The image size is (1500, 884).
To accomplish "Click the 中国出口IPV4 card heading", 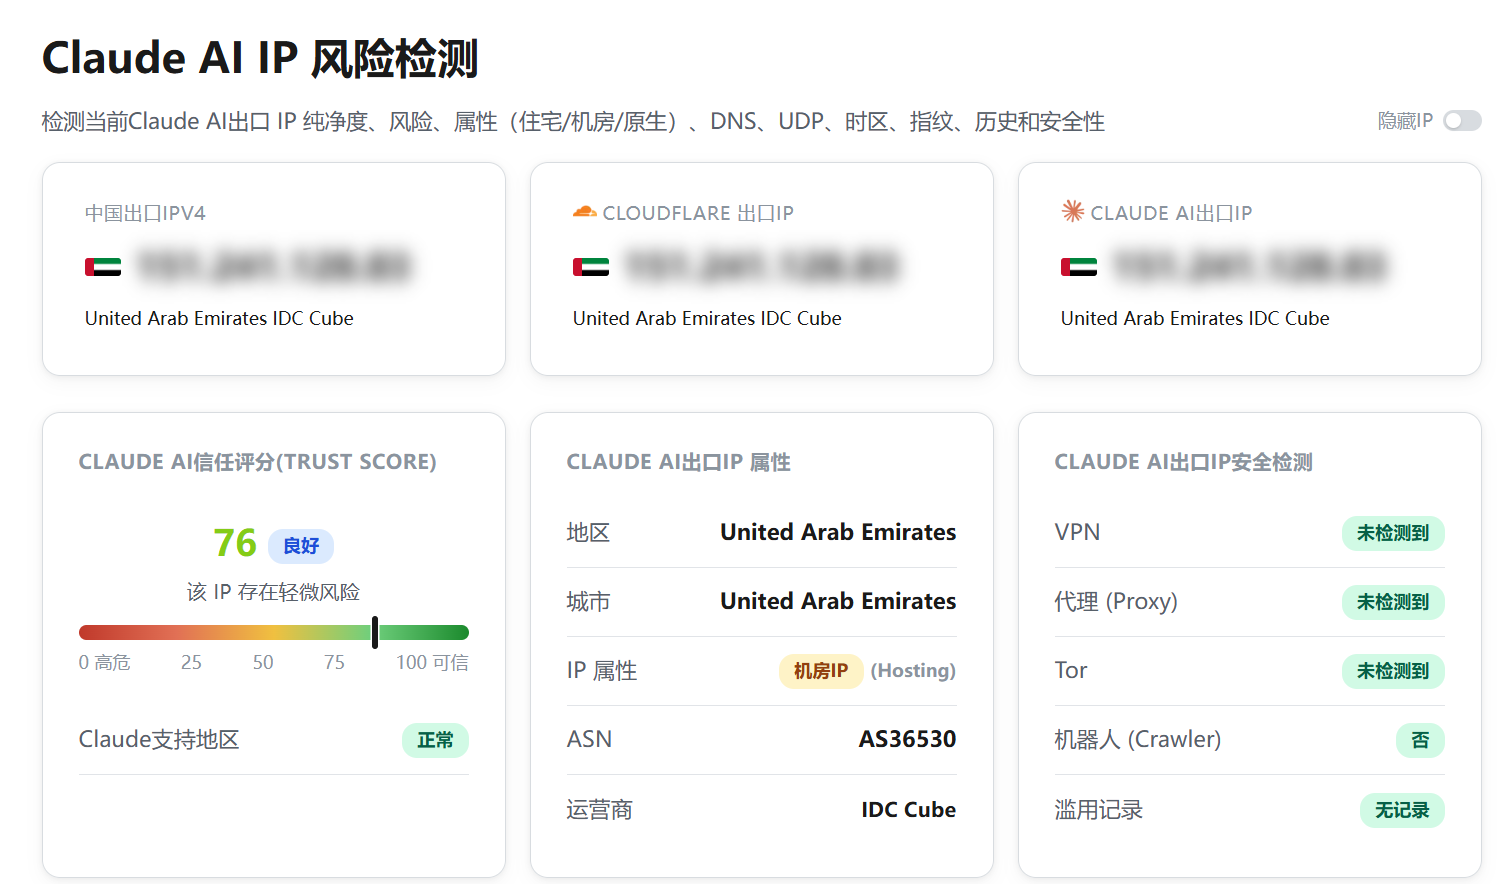I will (x=145, y=213).
